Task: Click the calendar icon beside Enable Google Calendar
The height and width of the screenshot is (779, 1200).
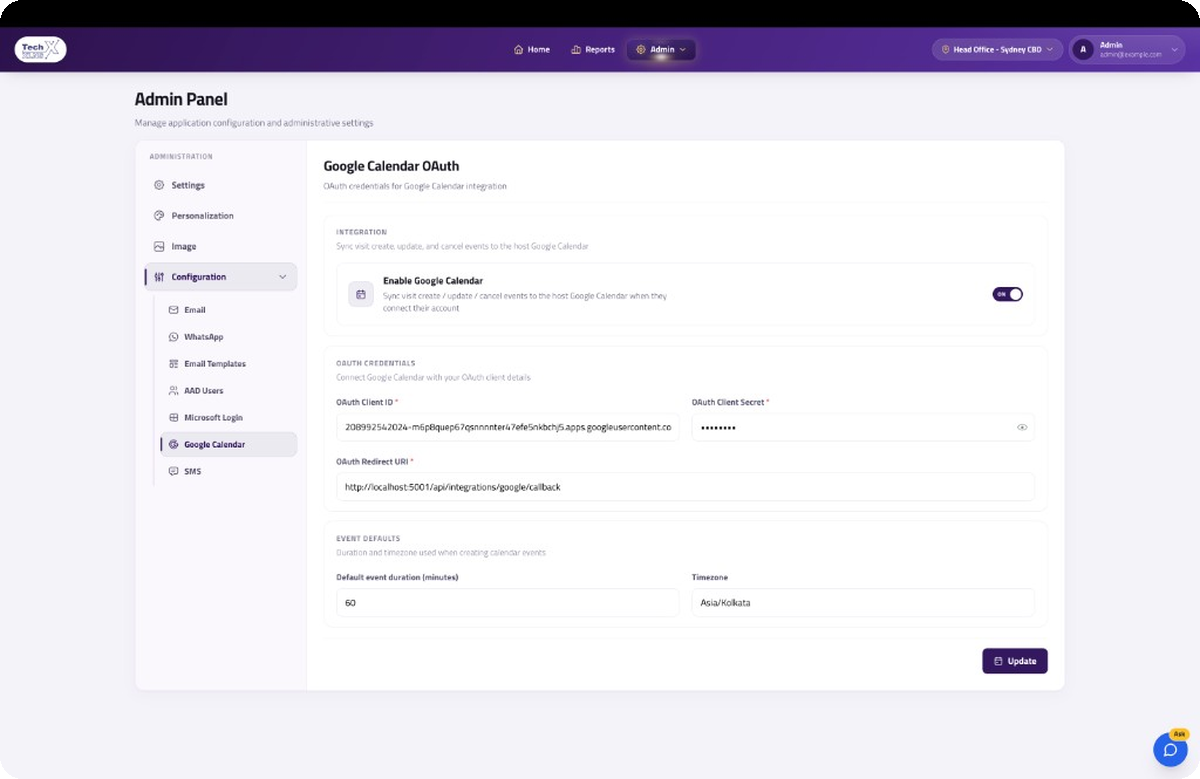Action: 361,294
